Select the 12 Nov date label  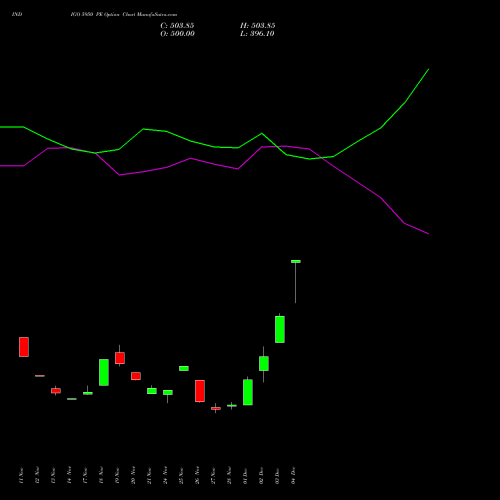[x=37, y=475]
